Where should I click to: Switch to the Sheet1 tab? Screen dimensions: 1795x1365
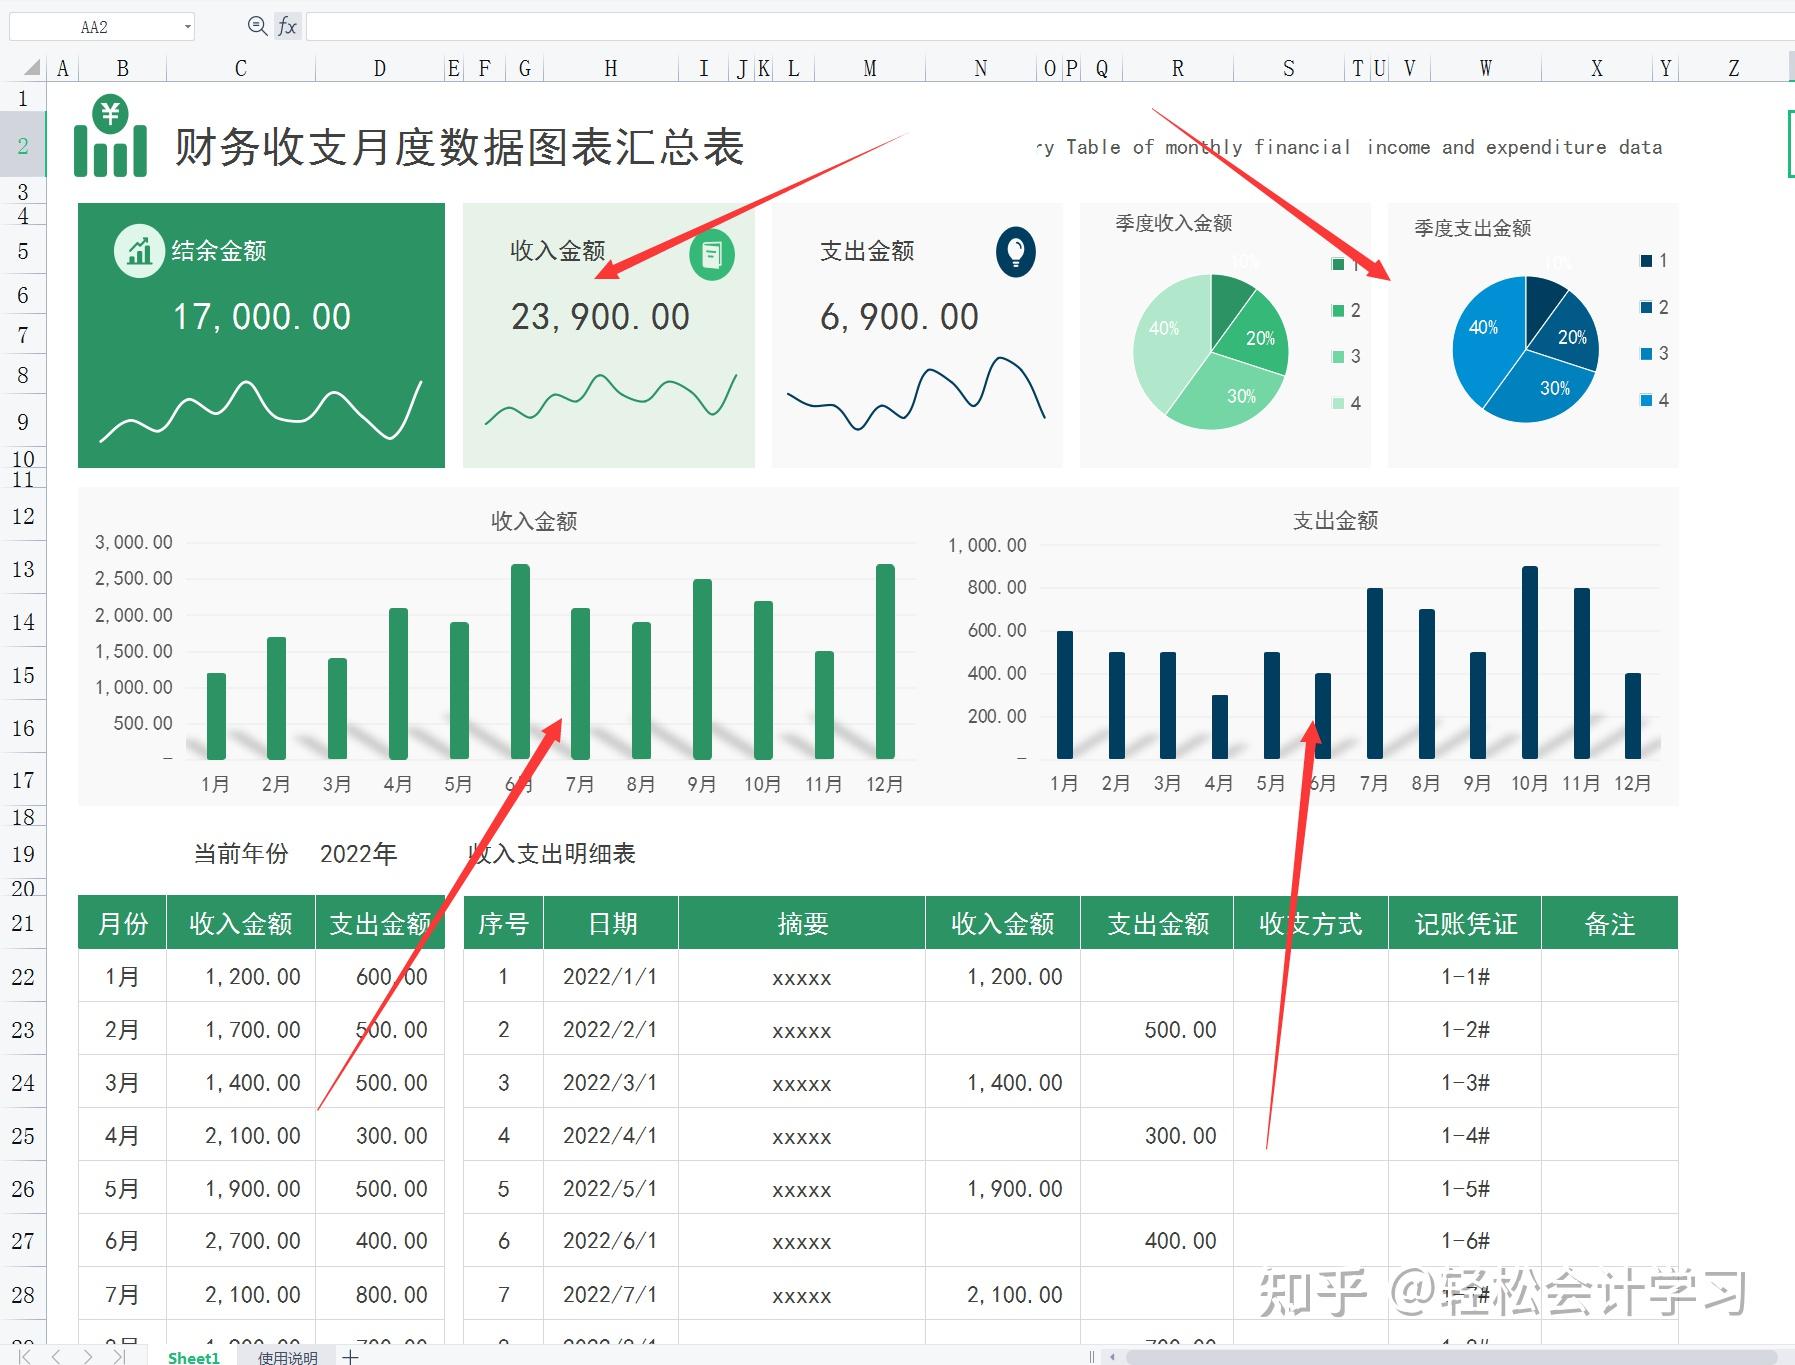point(194,1357)
